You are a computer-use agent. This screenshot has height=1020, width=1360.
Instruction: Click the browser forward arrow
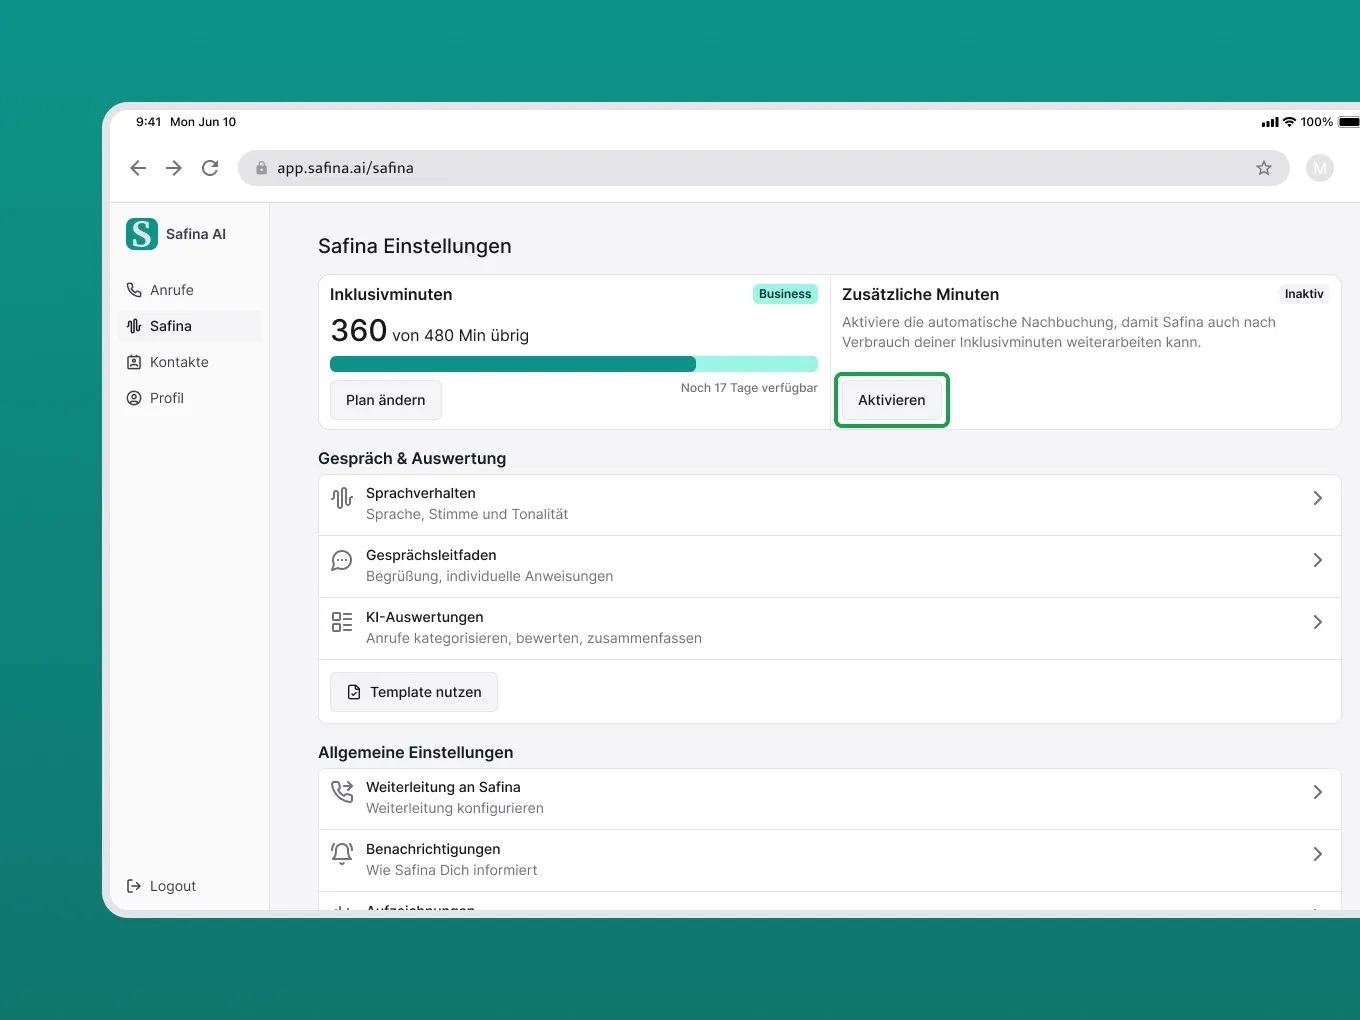click(174, 168)
